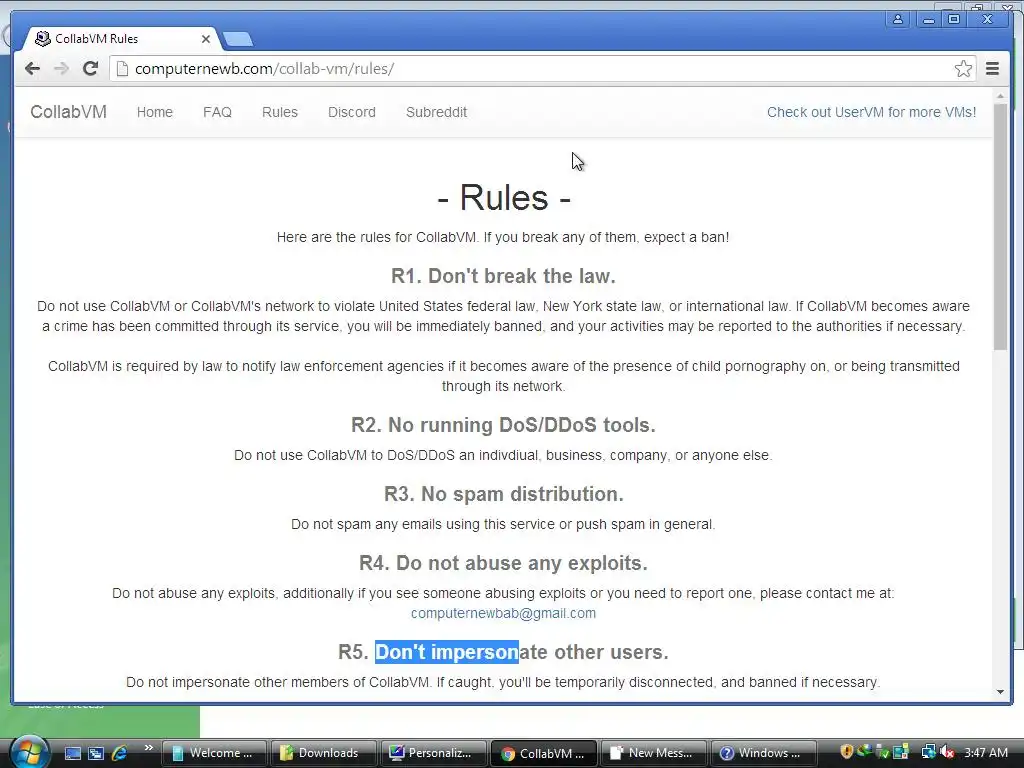1024x768 pixels.
Task: Open the FAQ navbar item
Action: tap(217, 112)
